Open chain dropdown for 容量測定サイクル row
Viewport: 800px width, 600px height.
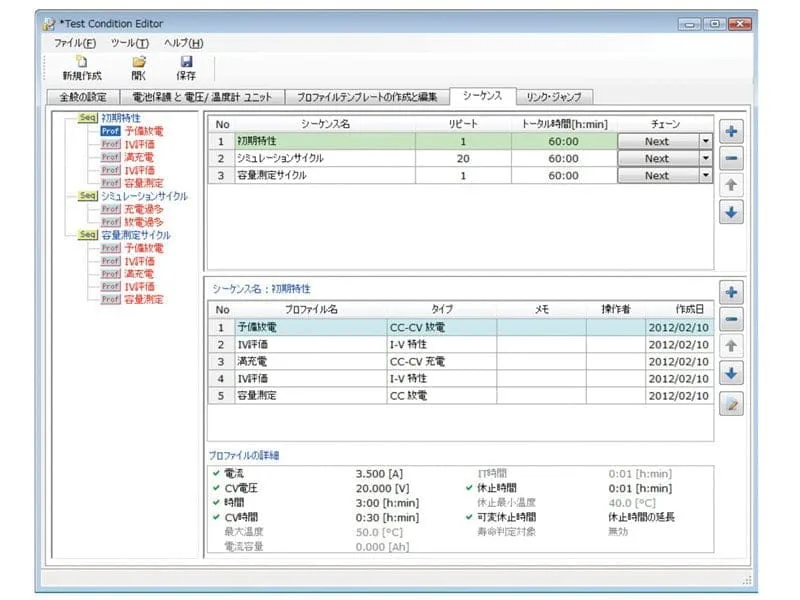coord(703,174)
